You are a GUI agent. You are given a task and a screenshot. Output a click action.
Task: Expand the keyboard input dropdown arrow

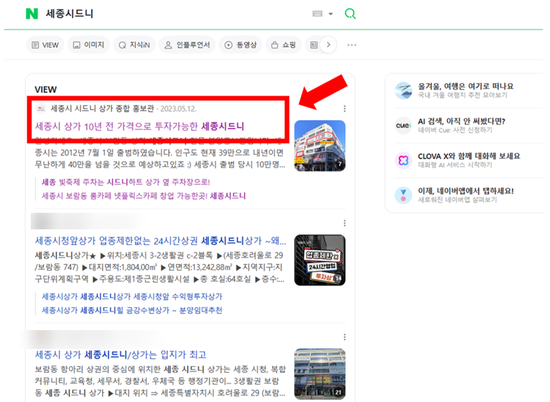(x=330, y=14)
